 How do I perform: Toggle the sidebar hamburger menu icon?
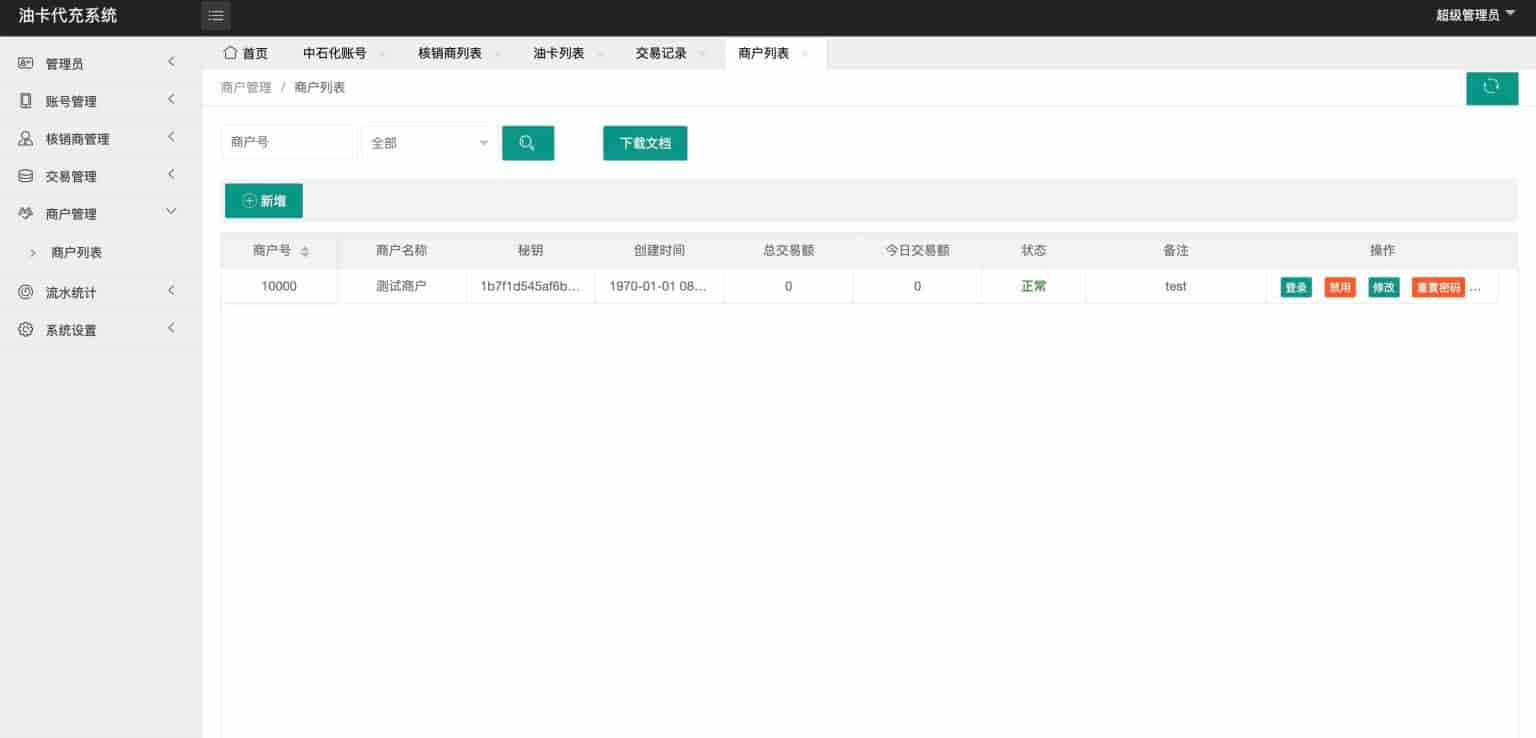[x=215, y=15]
